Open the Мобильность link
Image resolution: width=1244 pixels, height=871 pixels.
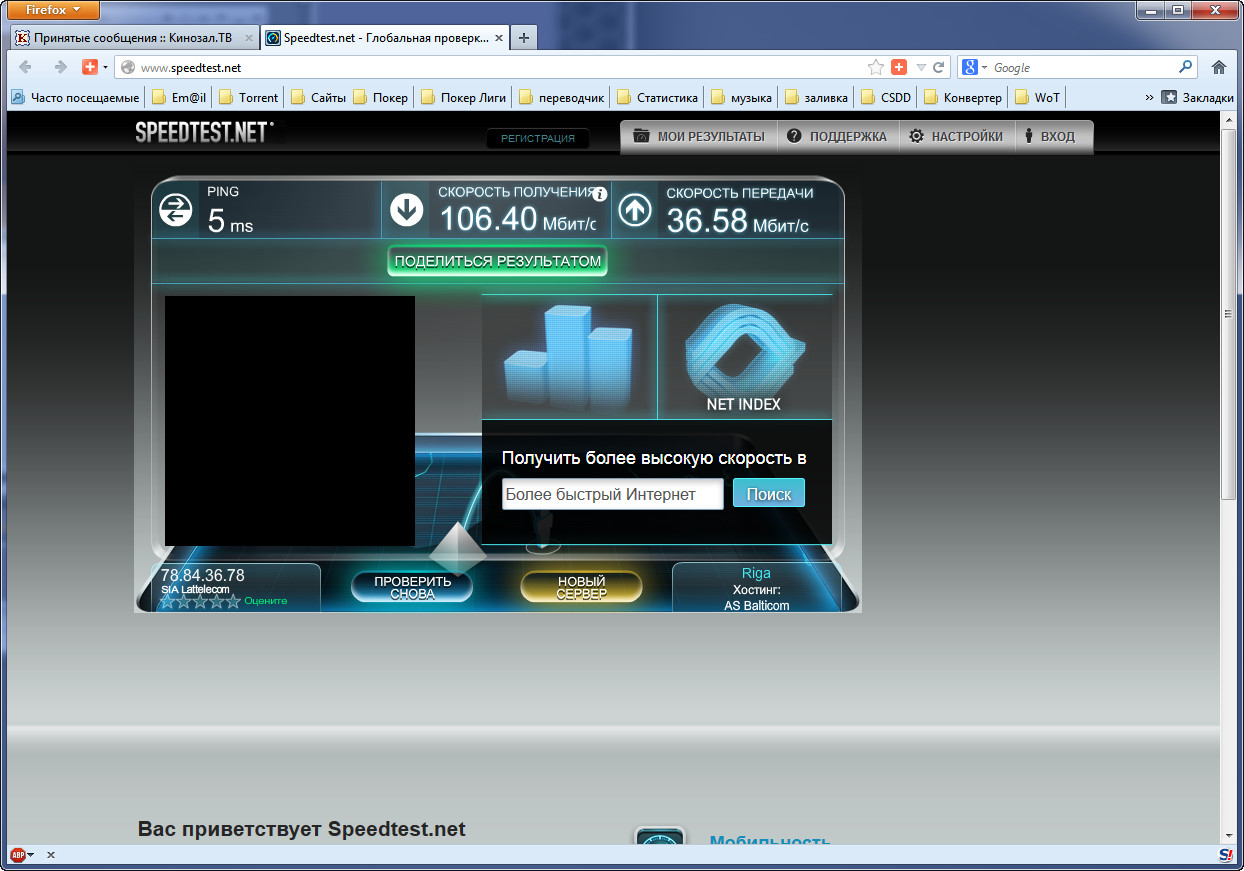click(x=770, y=843)
